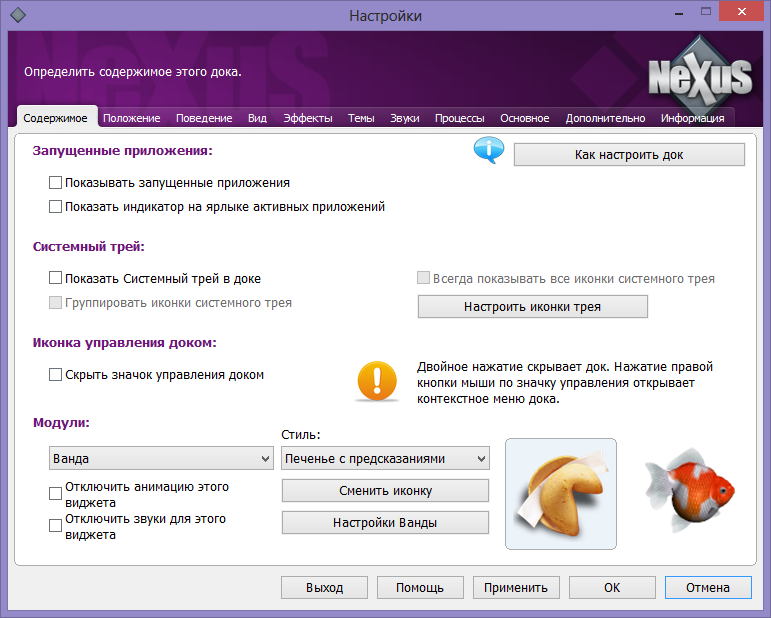This screenshot has height=618, width=771.
Task: Confirm with the OK button
Action: [612, 588]
